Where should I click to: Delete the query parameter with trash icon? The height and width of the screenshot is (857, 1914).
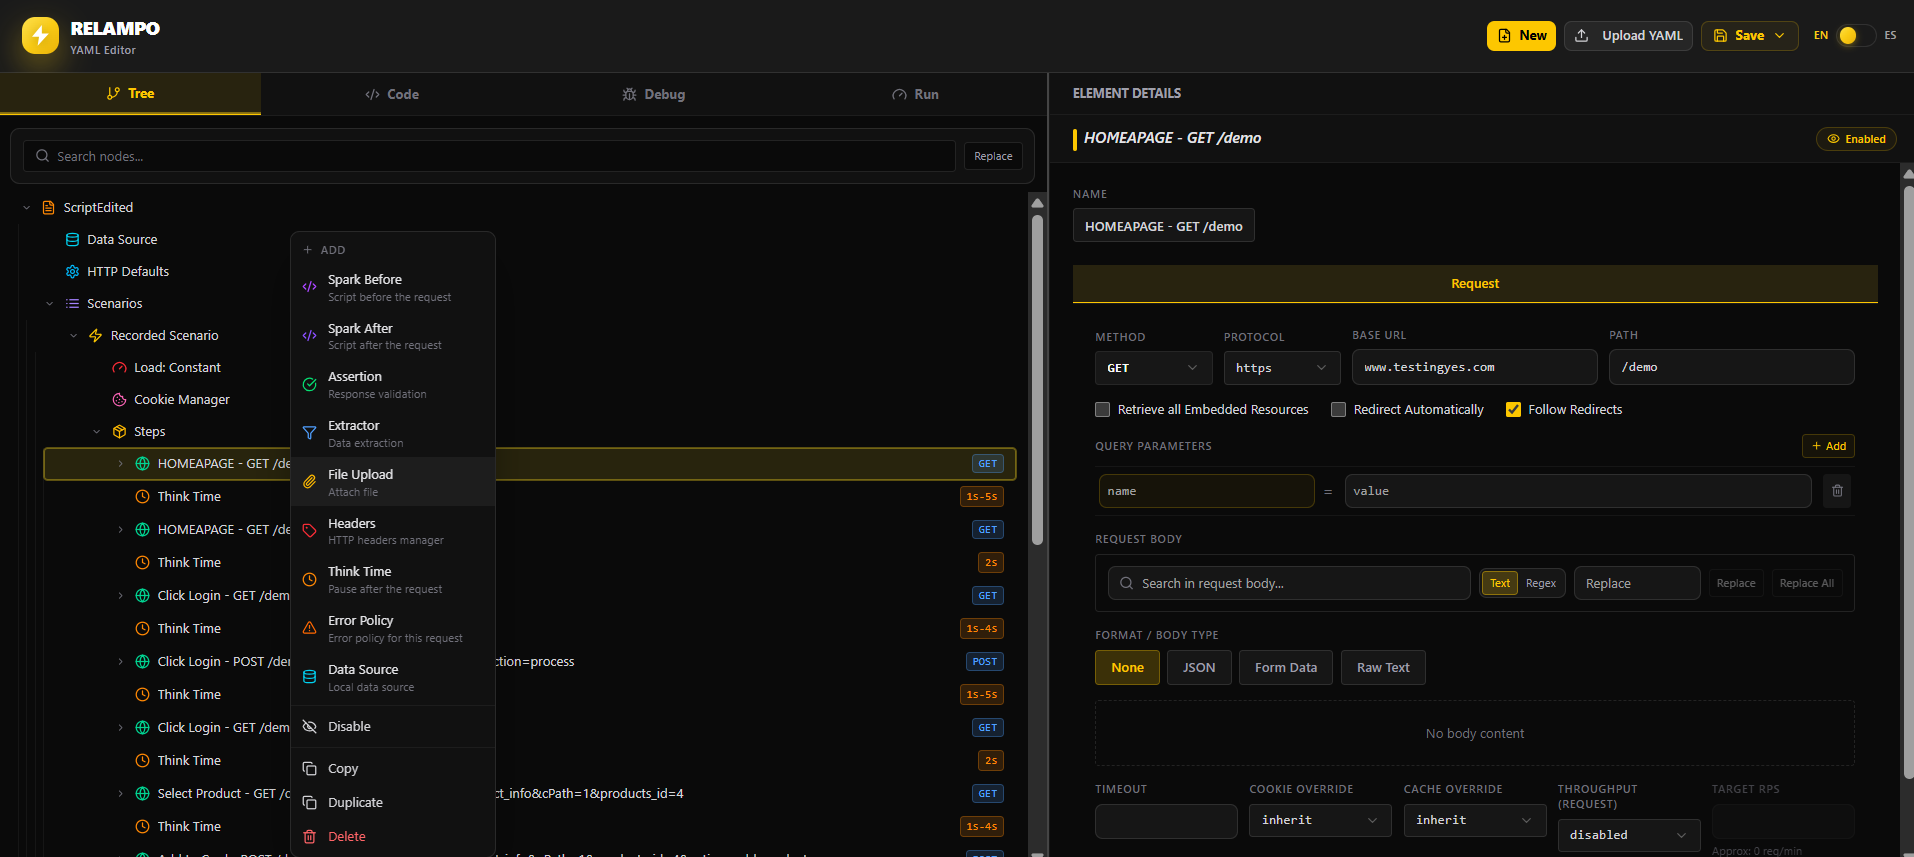coord(1837,491)
